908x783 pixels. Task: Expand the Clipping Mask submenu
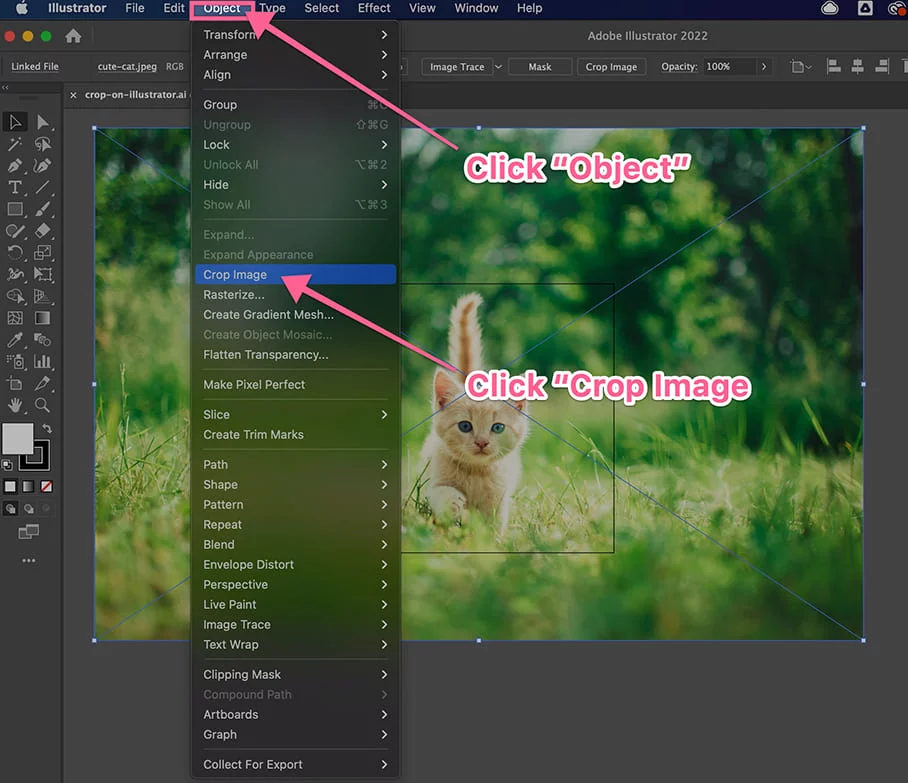295,675
